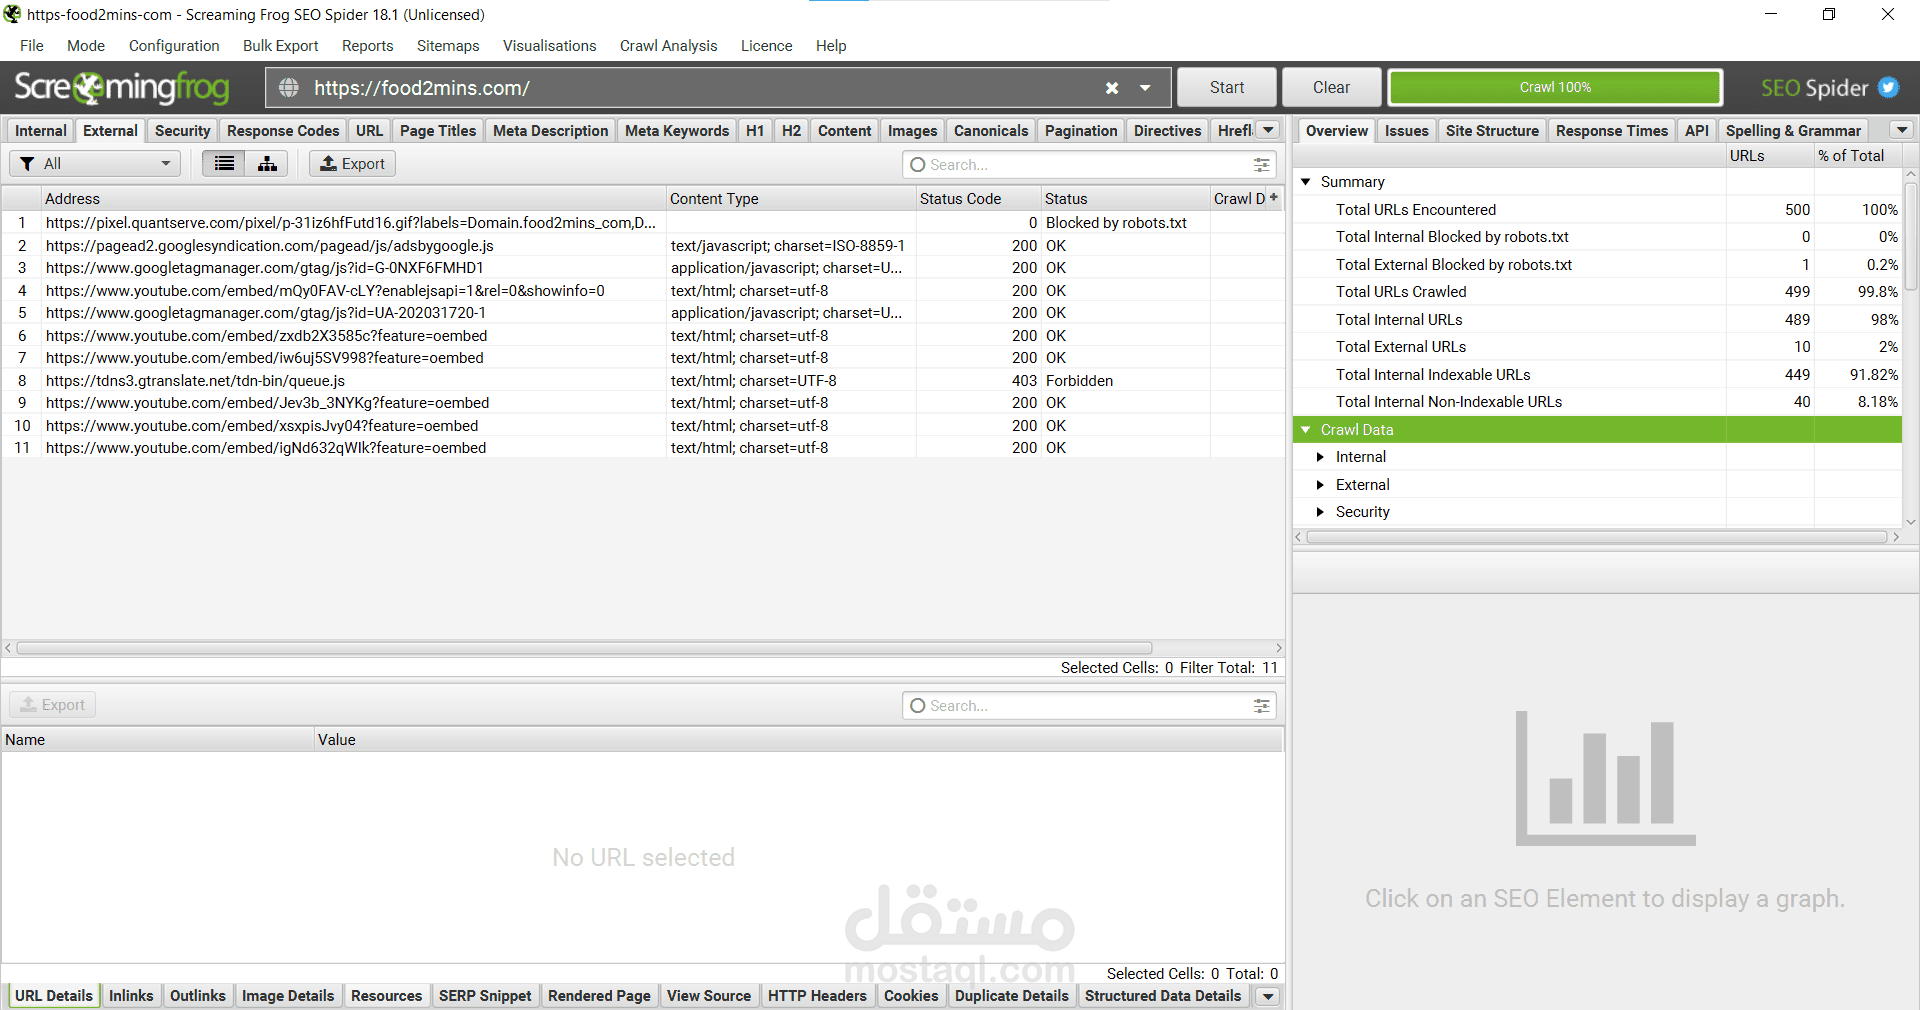Click the right panel vertical scrollbar
Image resolution: width=1920 pixels, height=1010 pixels.
1911,236
